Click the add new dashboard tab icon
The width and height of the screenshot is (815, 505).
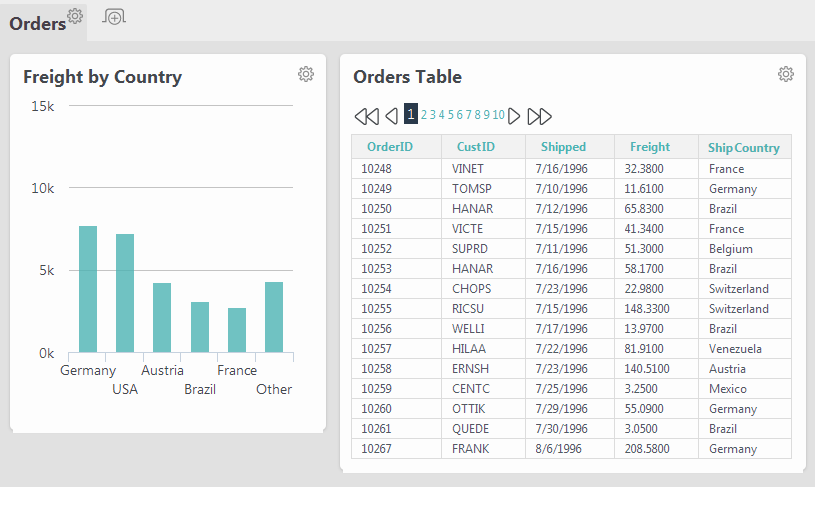[x=114, y=17]
